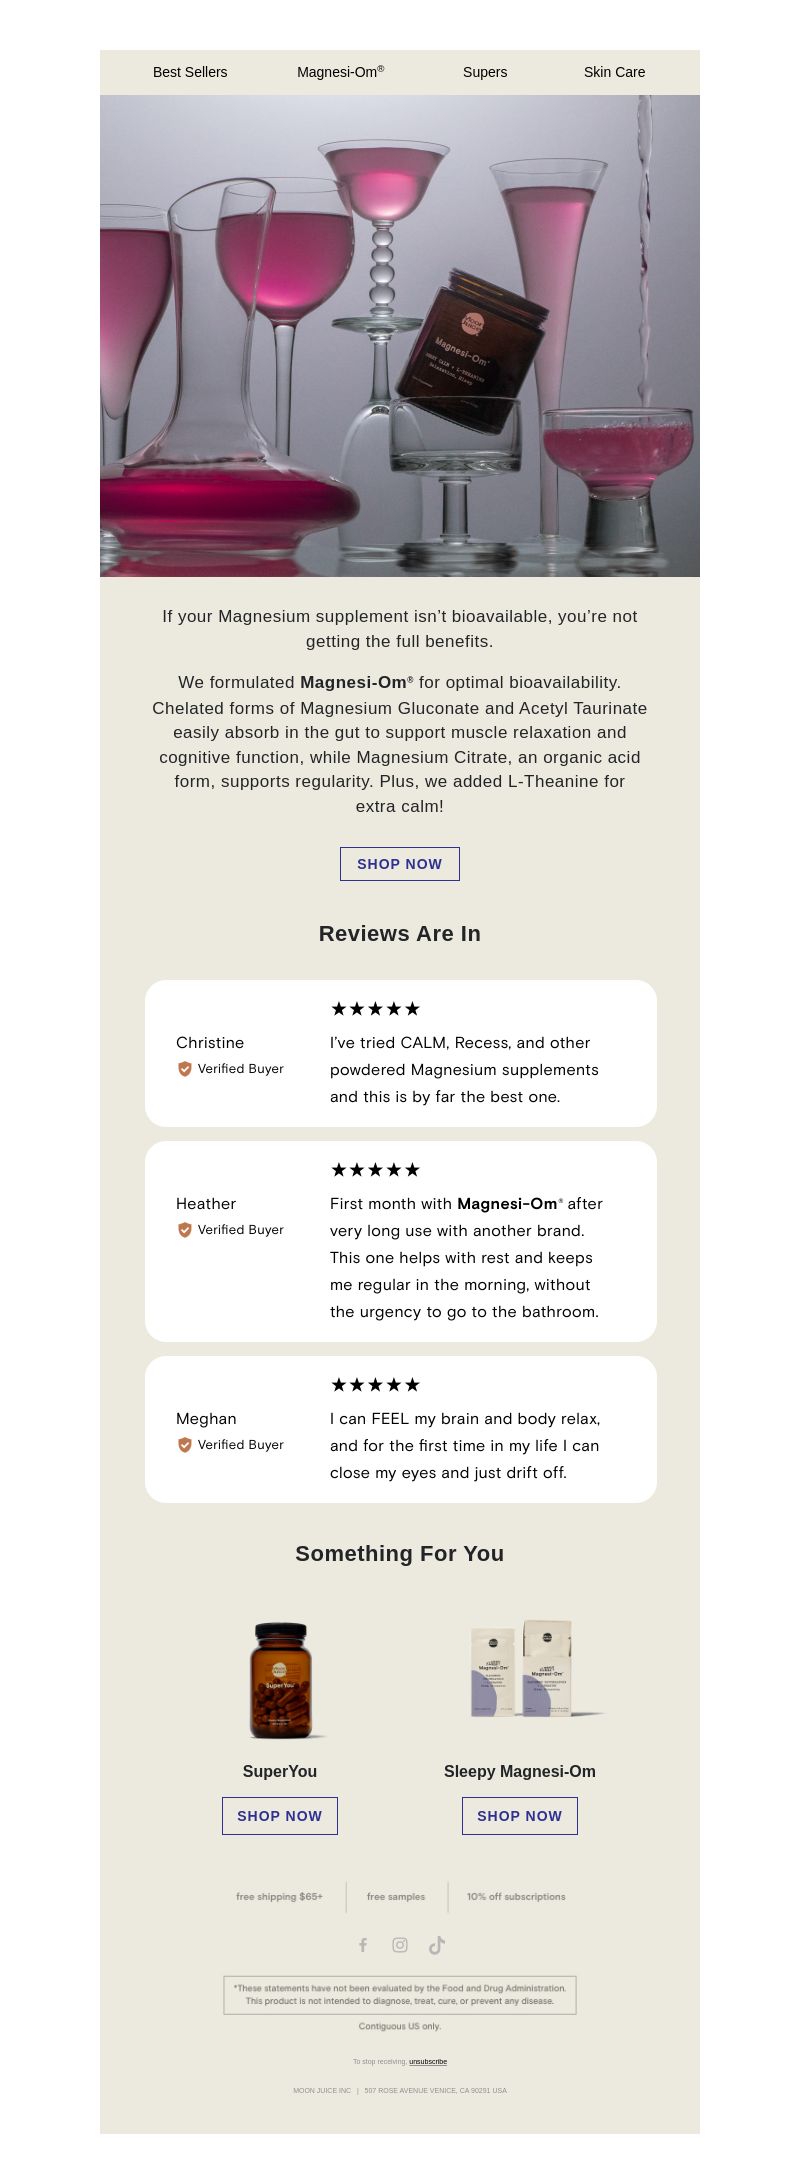800x2172 pixels.
Task: Click the SuperYou bottle product image
Action: click(281, 1680)
